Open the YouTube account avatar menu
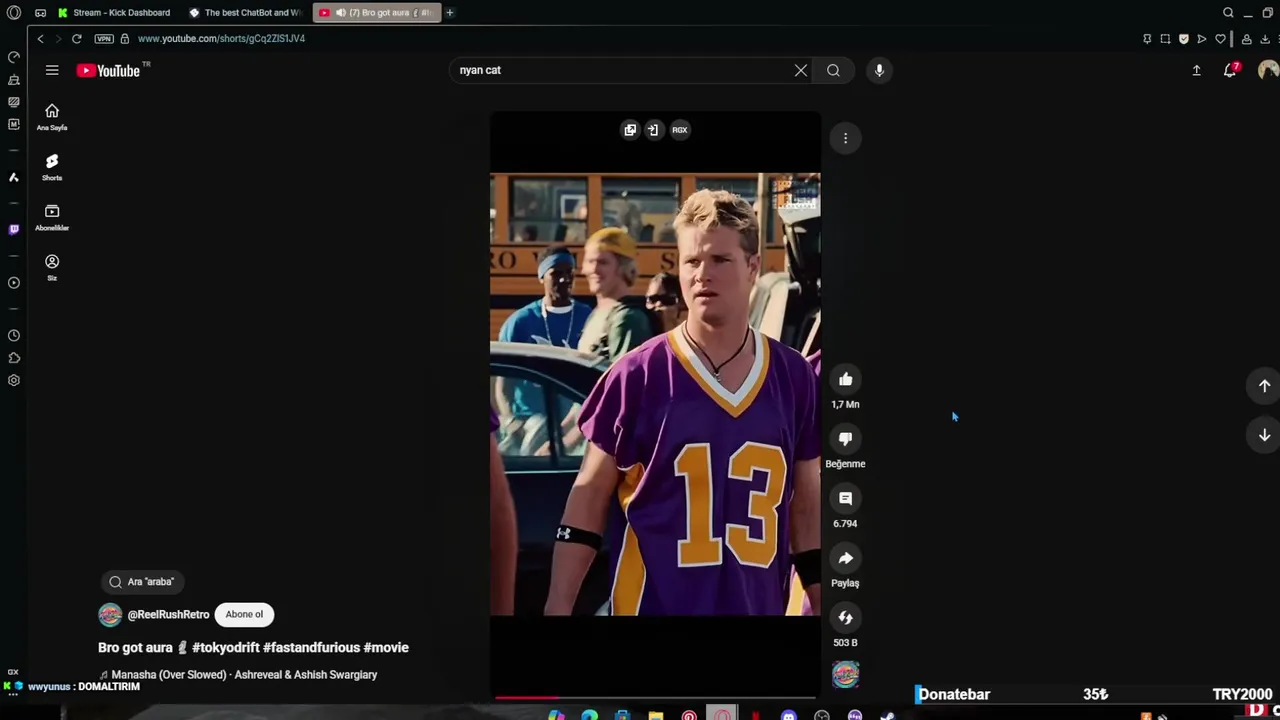This screenshot has width=1280, height=720. click(x=1268, y=70)
